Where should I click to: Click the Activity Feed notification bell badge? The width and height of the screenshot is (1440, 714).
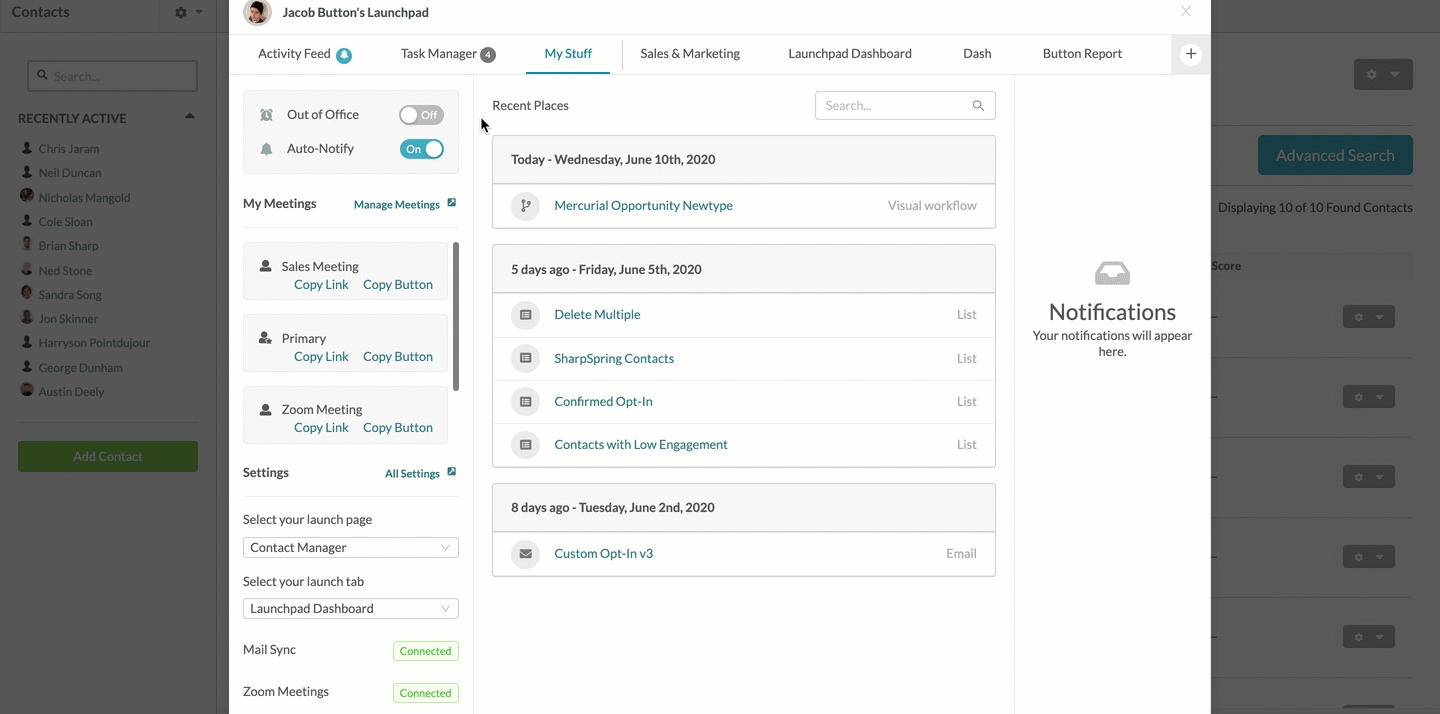(344, 55)
